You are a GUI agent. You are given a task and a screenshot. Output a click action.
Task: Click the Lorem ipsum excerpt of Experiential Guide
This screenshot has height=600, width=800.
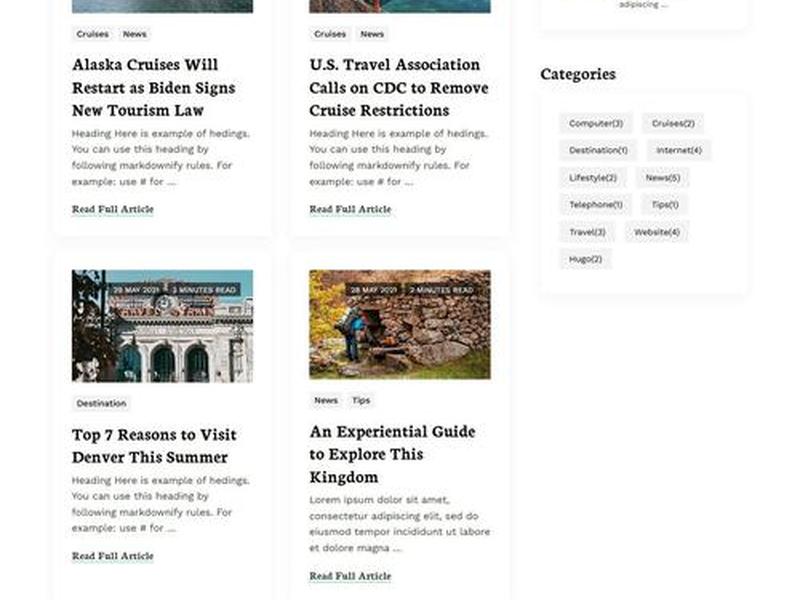tap(399, 524)
